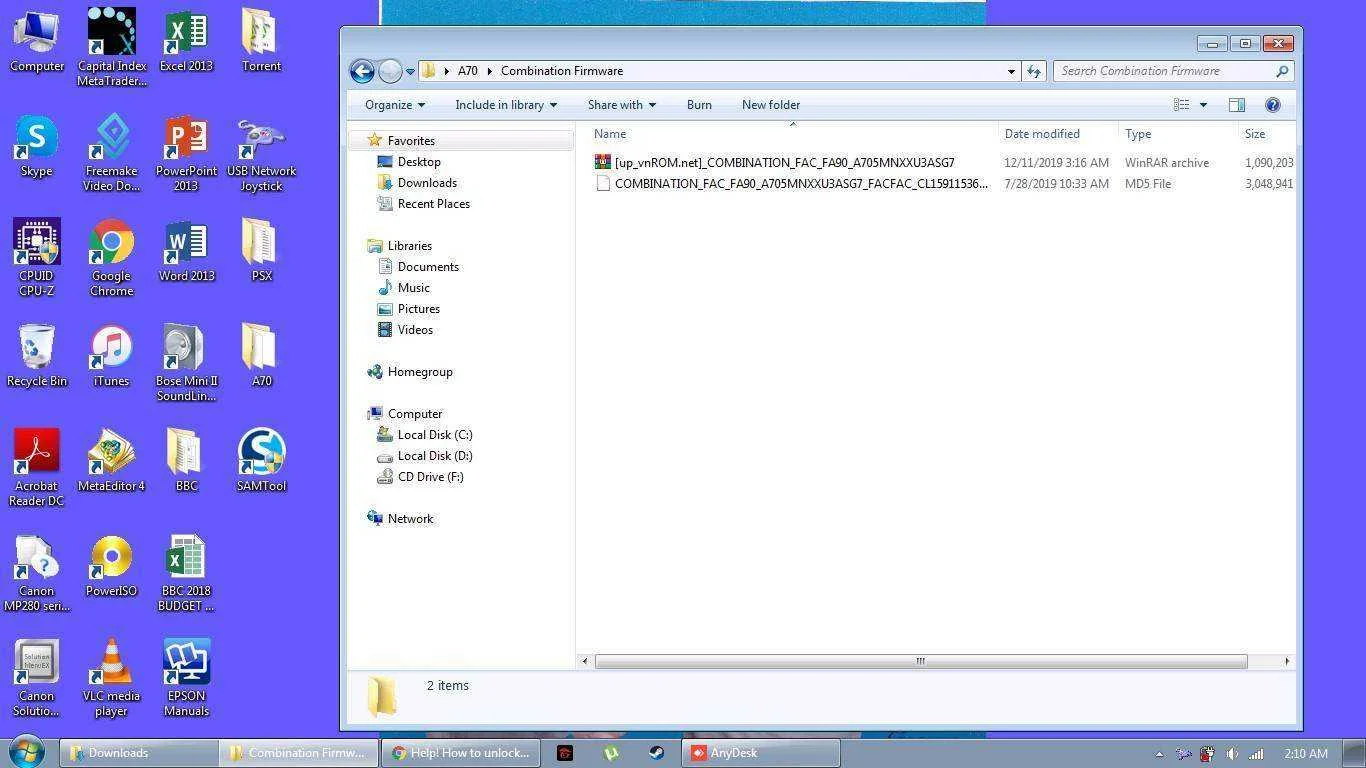Open Include in library dropdown
Screen dimensions: 1366x768
pos(506,105)
